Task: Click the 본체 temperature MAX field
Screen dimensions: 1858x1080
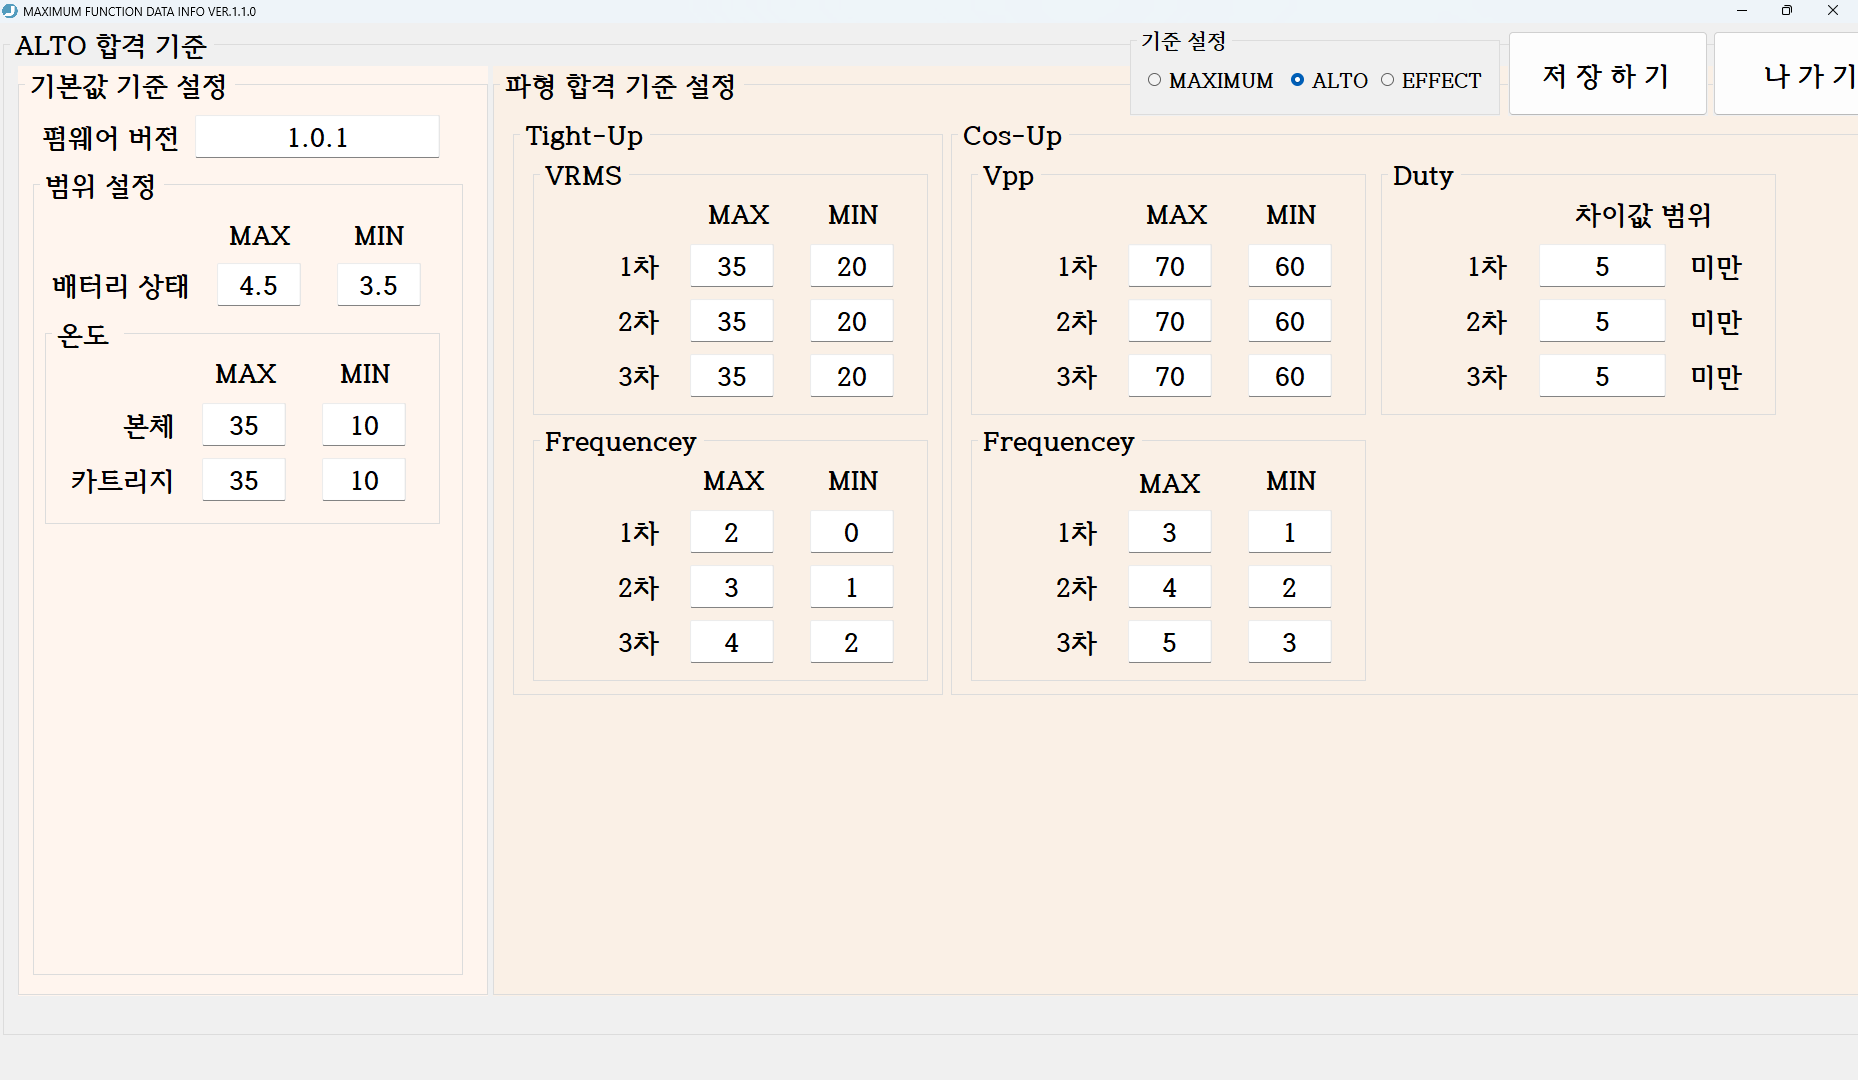Action: [243, 426]
